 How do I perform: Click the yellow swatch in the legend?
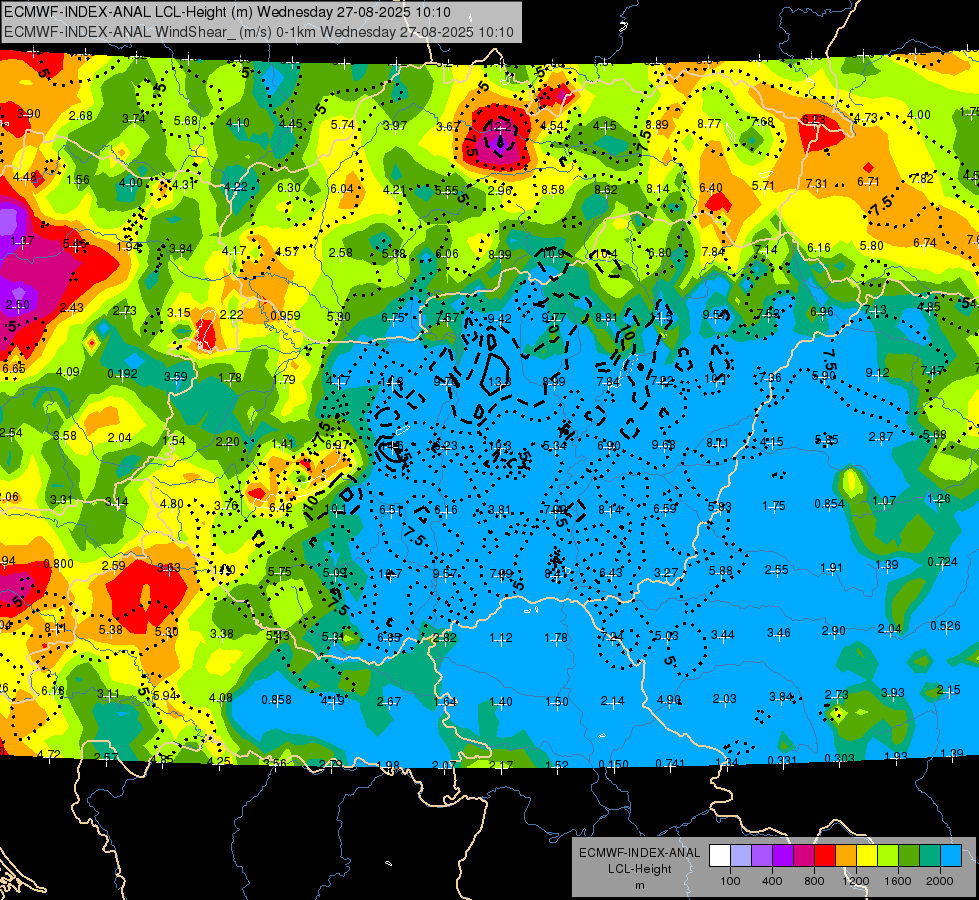(x=867, y=856)
